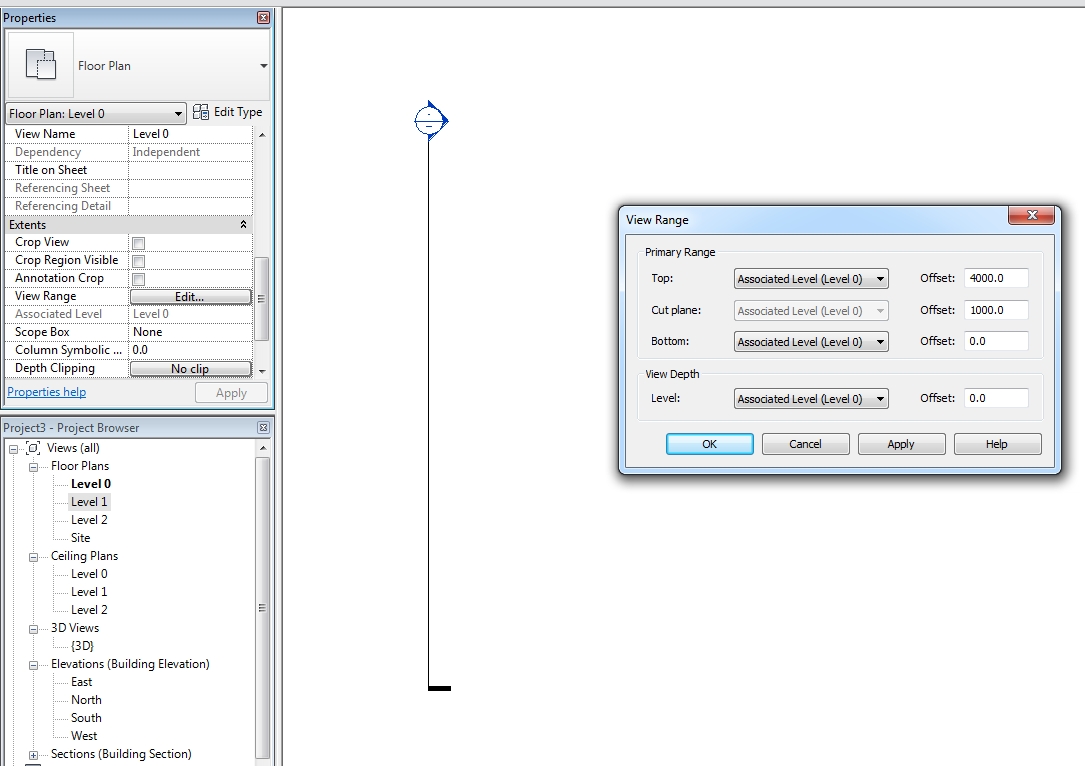This screenshot has width=1085, height=766.
Task: Select the North elevation
Action: pyautogui.click(x=86, y=700)
